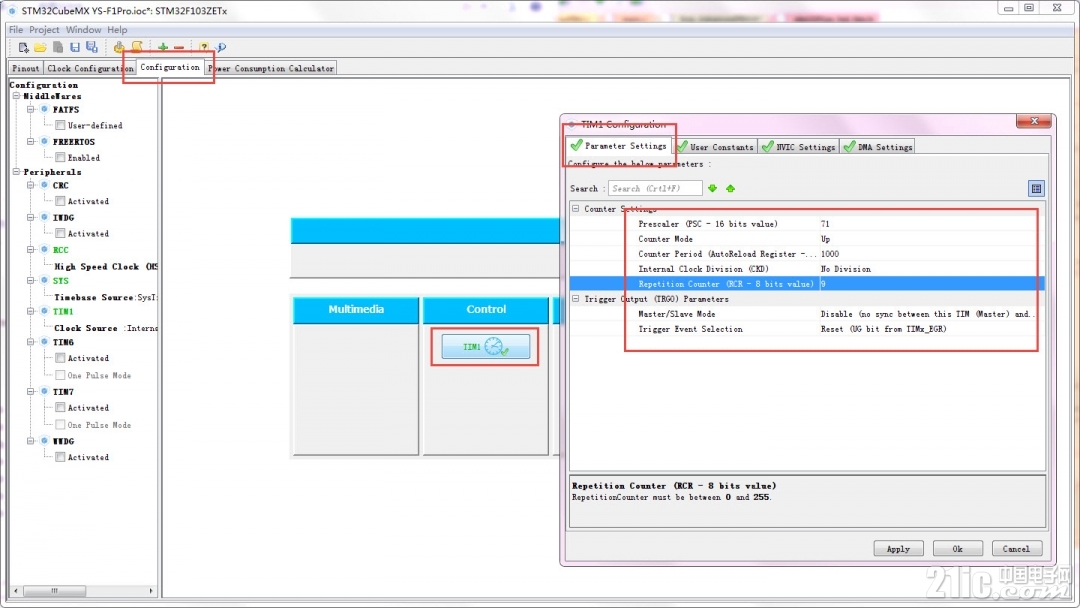The height and width of the screenshot is (608, 1080).
Task: Click the search update toolbar icon
Action: 221,48
